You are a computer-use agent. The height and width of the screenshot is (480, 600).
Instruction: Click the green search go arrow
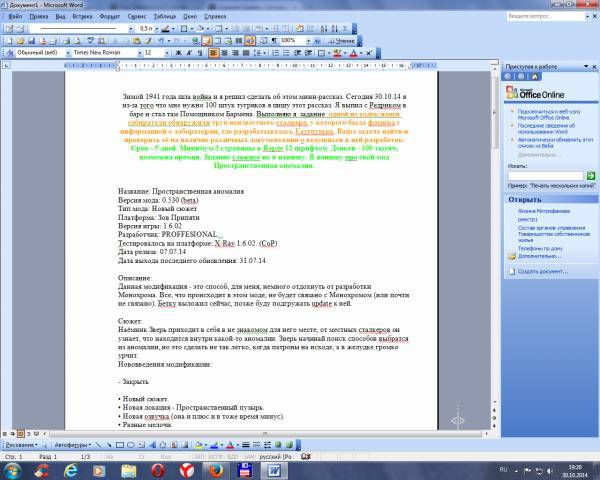(x=588, y=174)
